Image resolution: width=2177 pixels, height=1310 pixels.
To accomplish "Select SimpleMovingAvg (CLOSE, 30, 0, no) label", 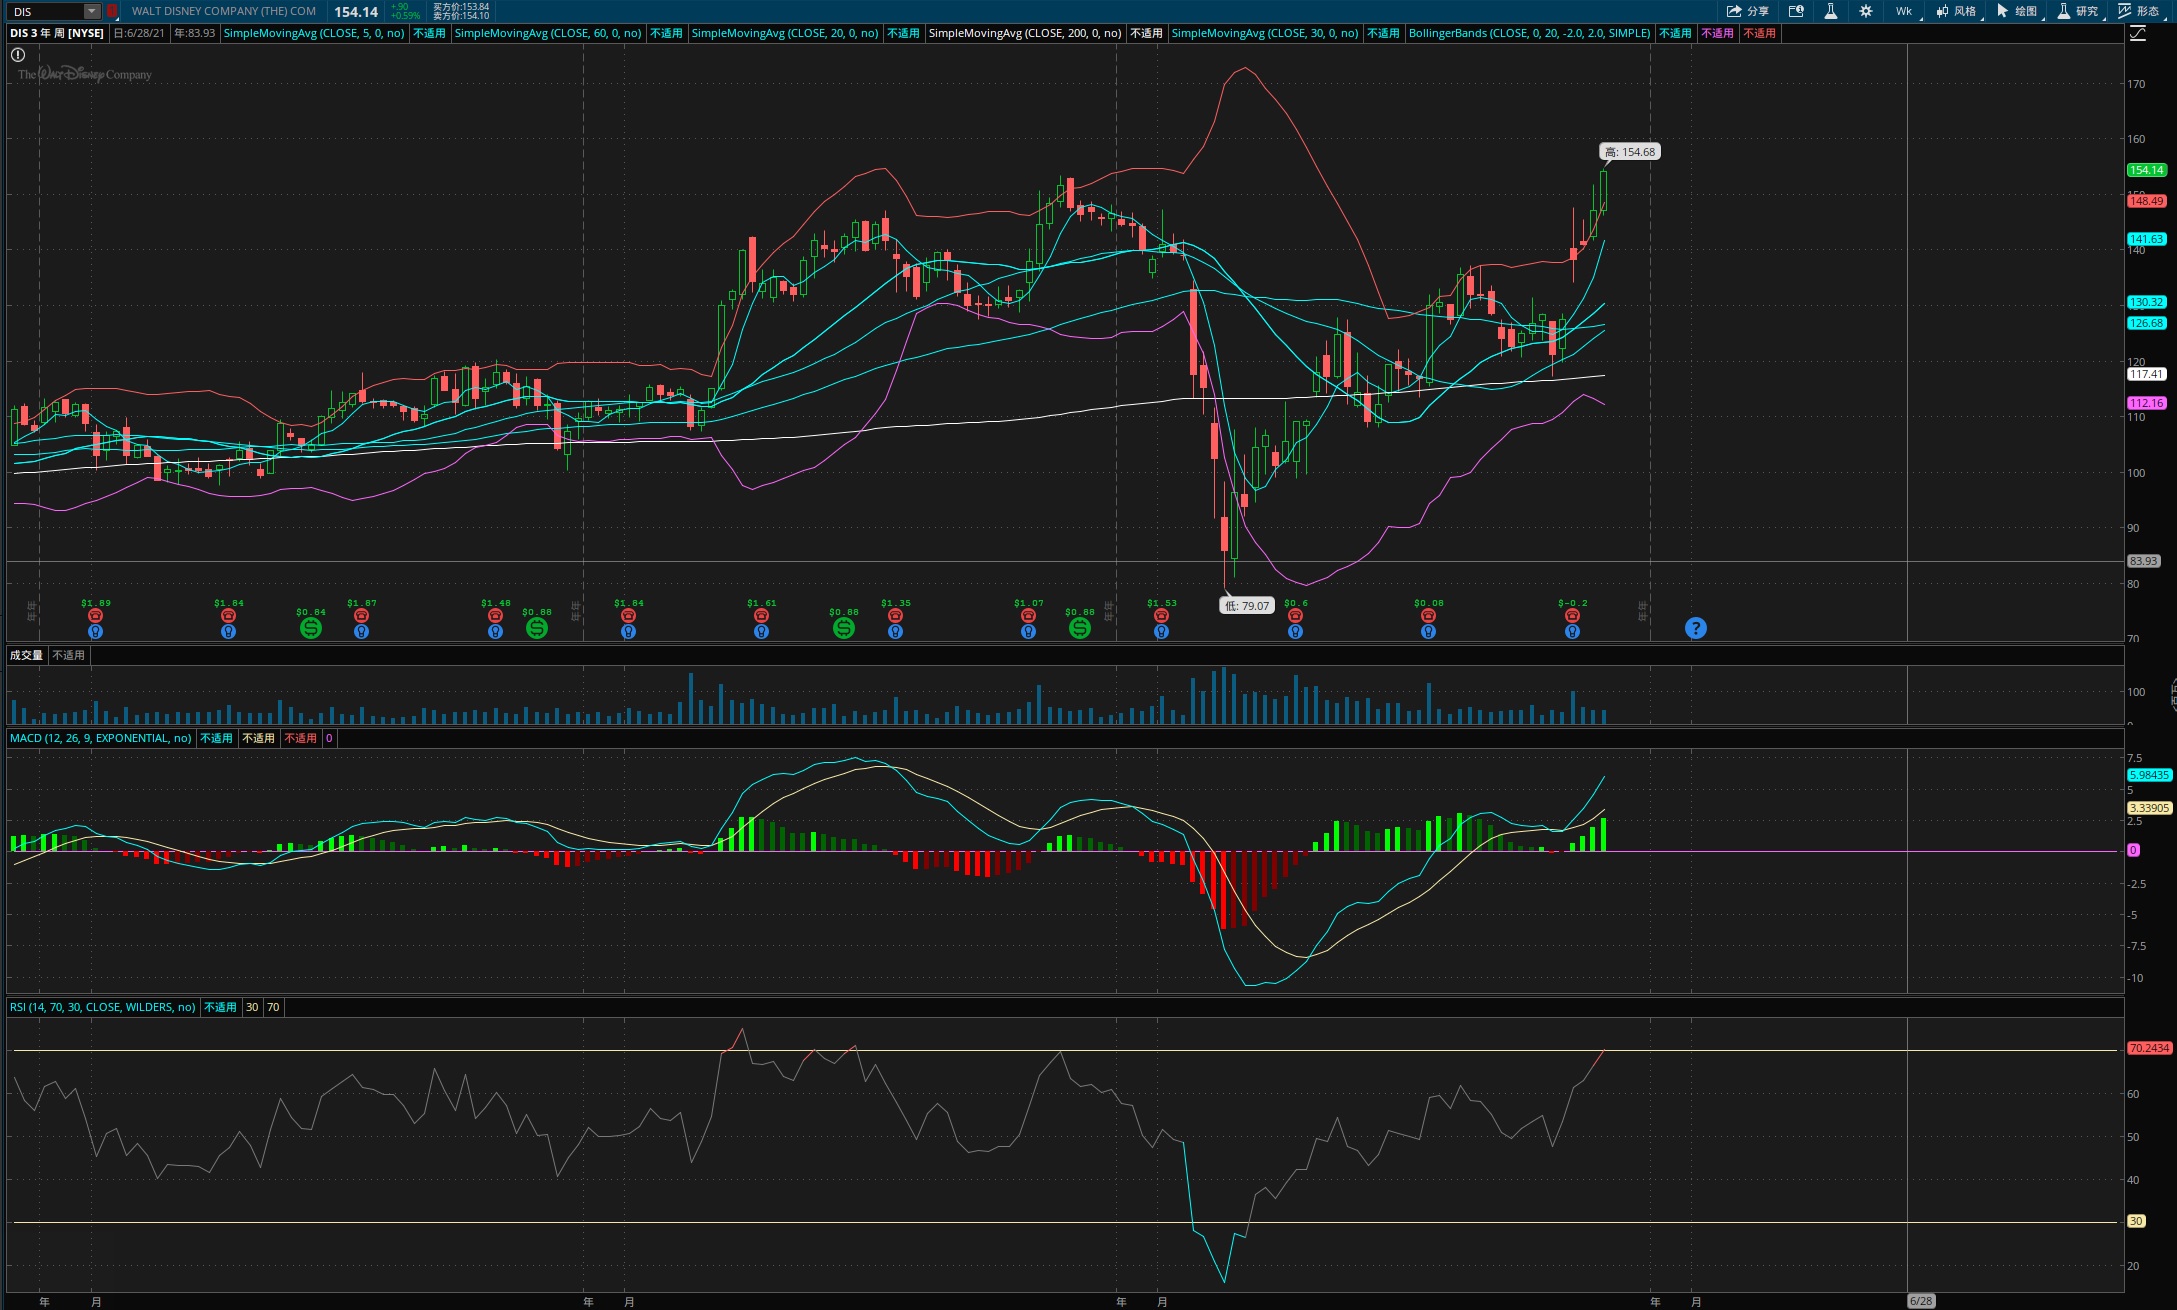I will [1265, 33].
